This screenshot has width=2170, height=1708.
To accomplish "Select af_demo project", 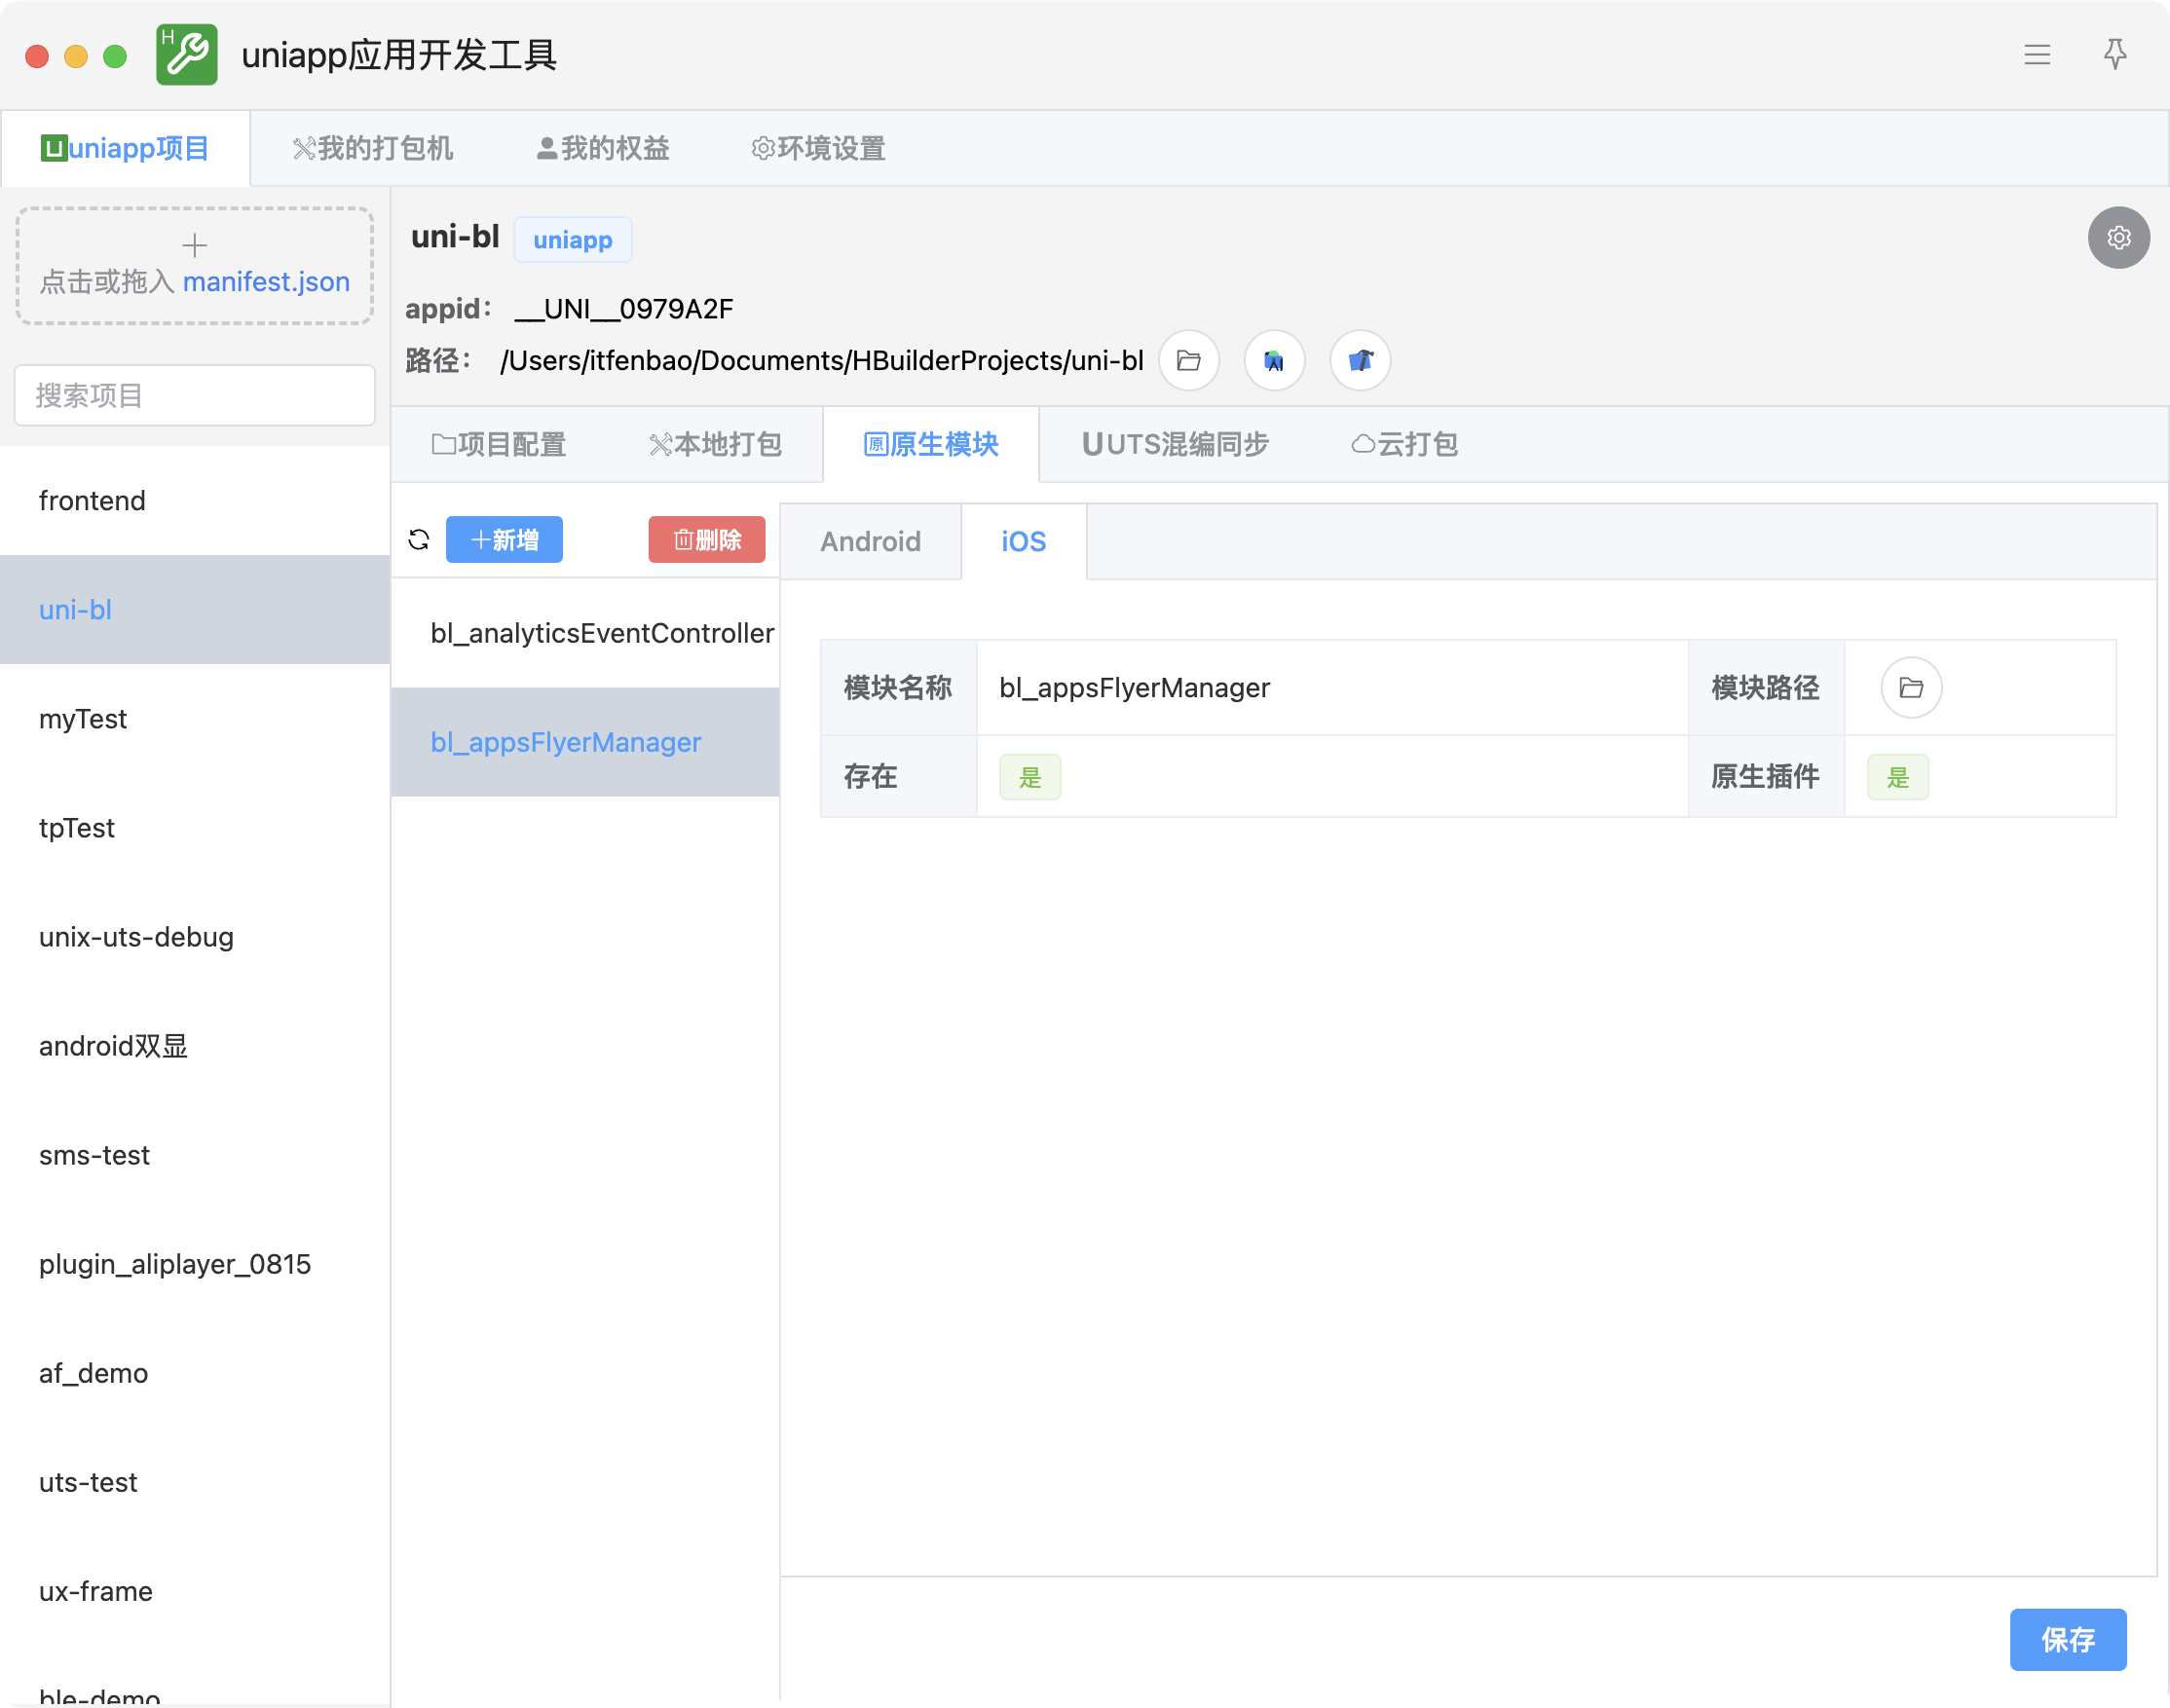I will (x=195, y=1373).
